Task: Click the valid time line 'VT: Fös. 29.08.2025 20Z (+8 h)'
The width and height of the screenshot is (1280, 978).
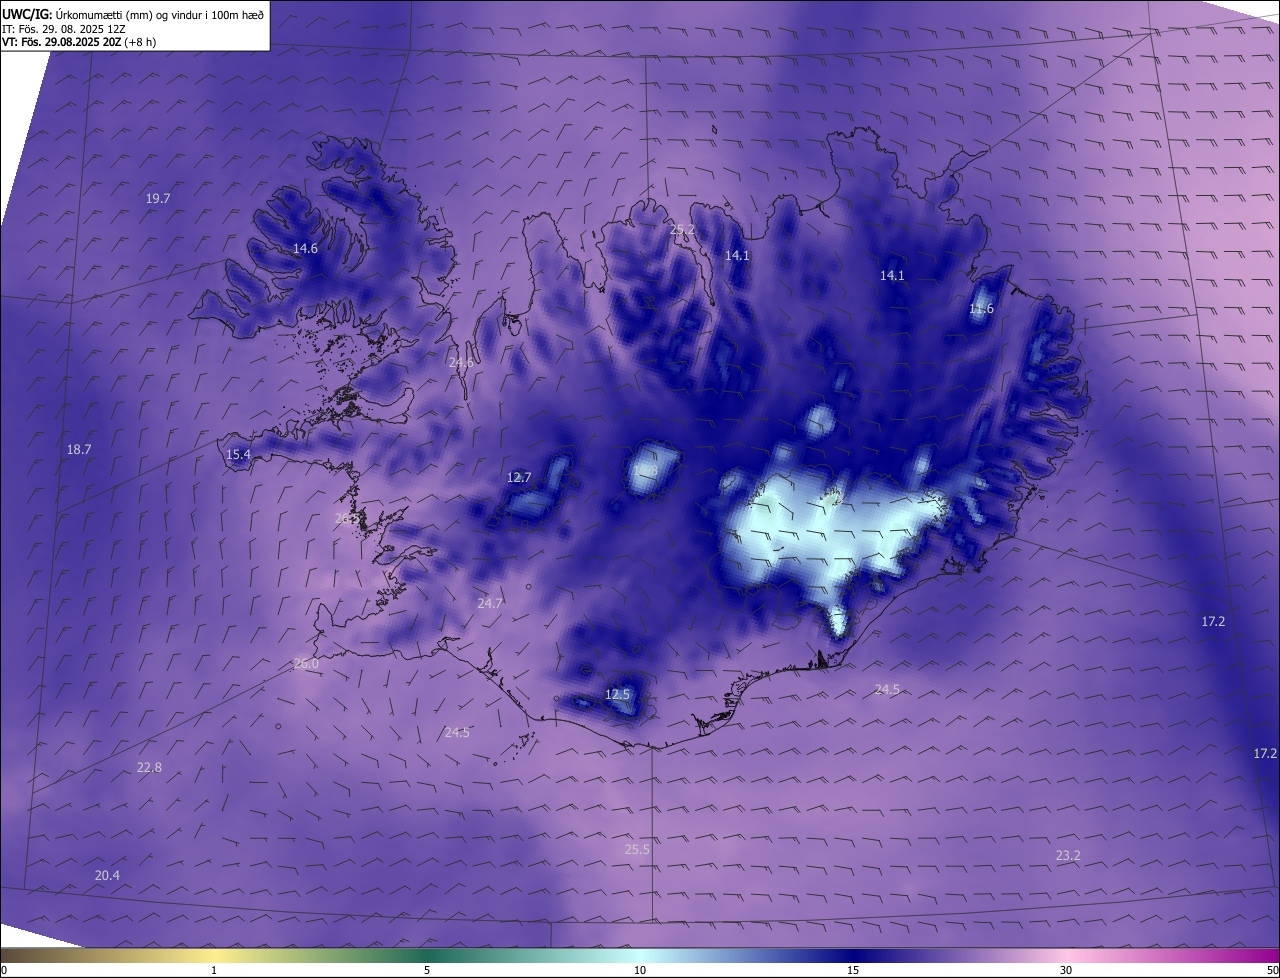Action: tap(79, 42)
